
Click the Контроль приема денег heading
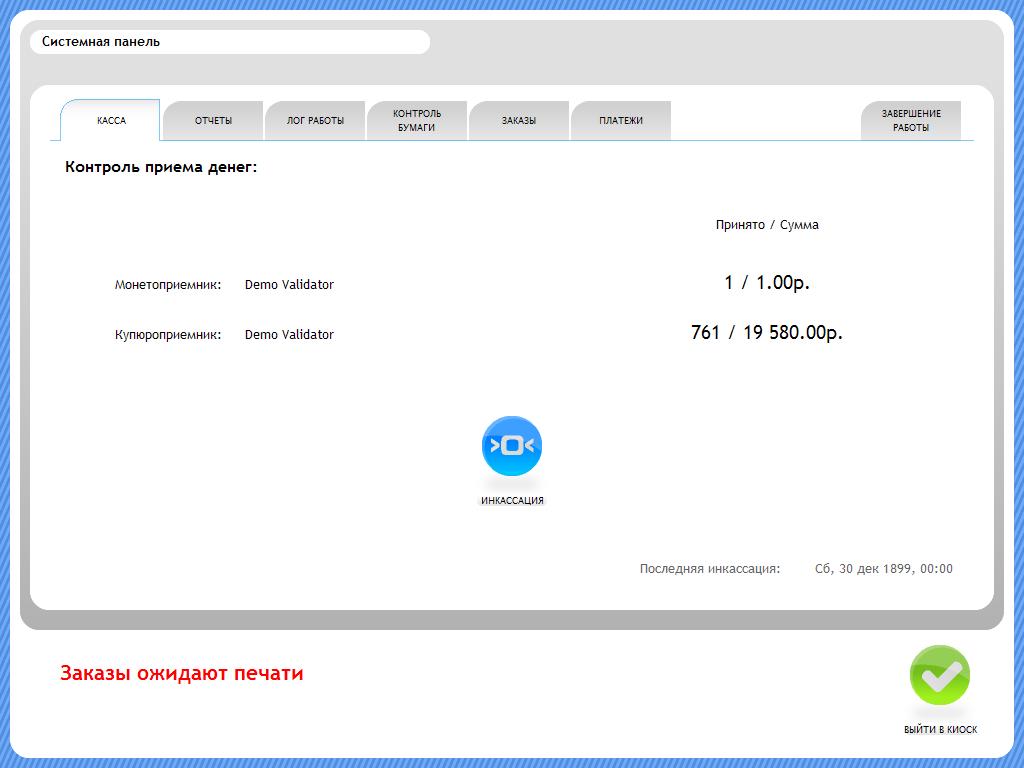[x=161, y=167]
